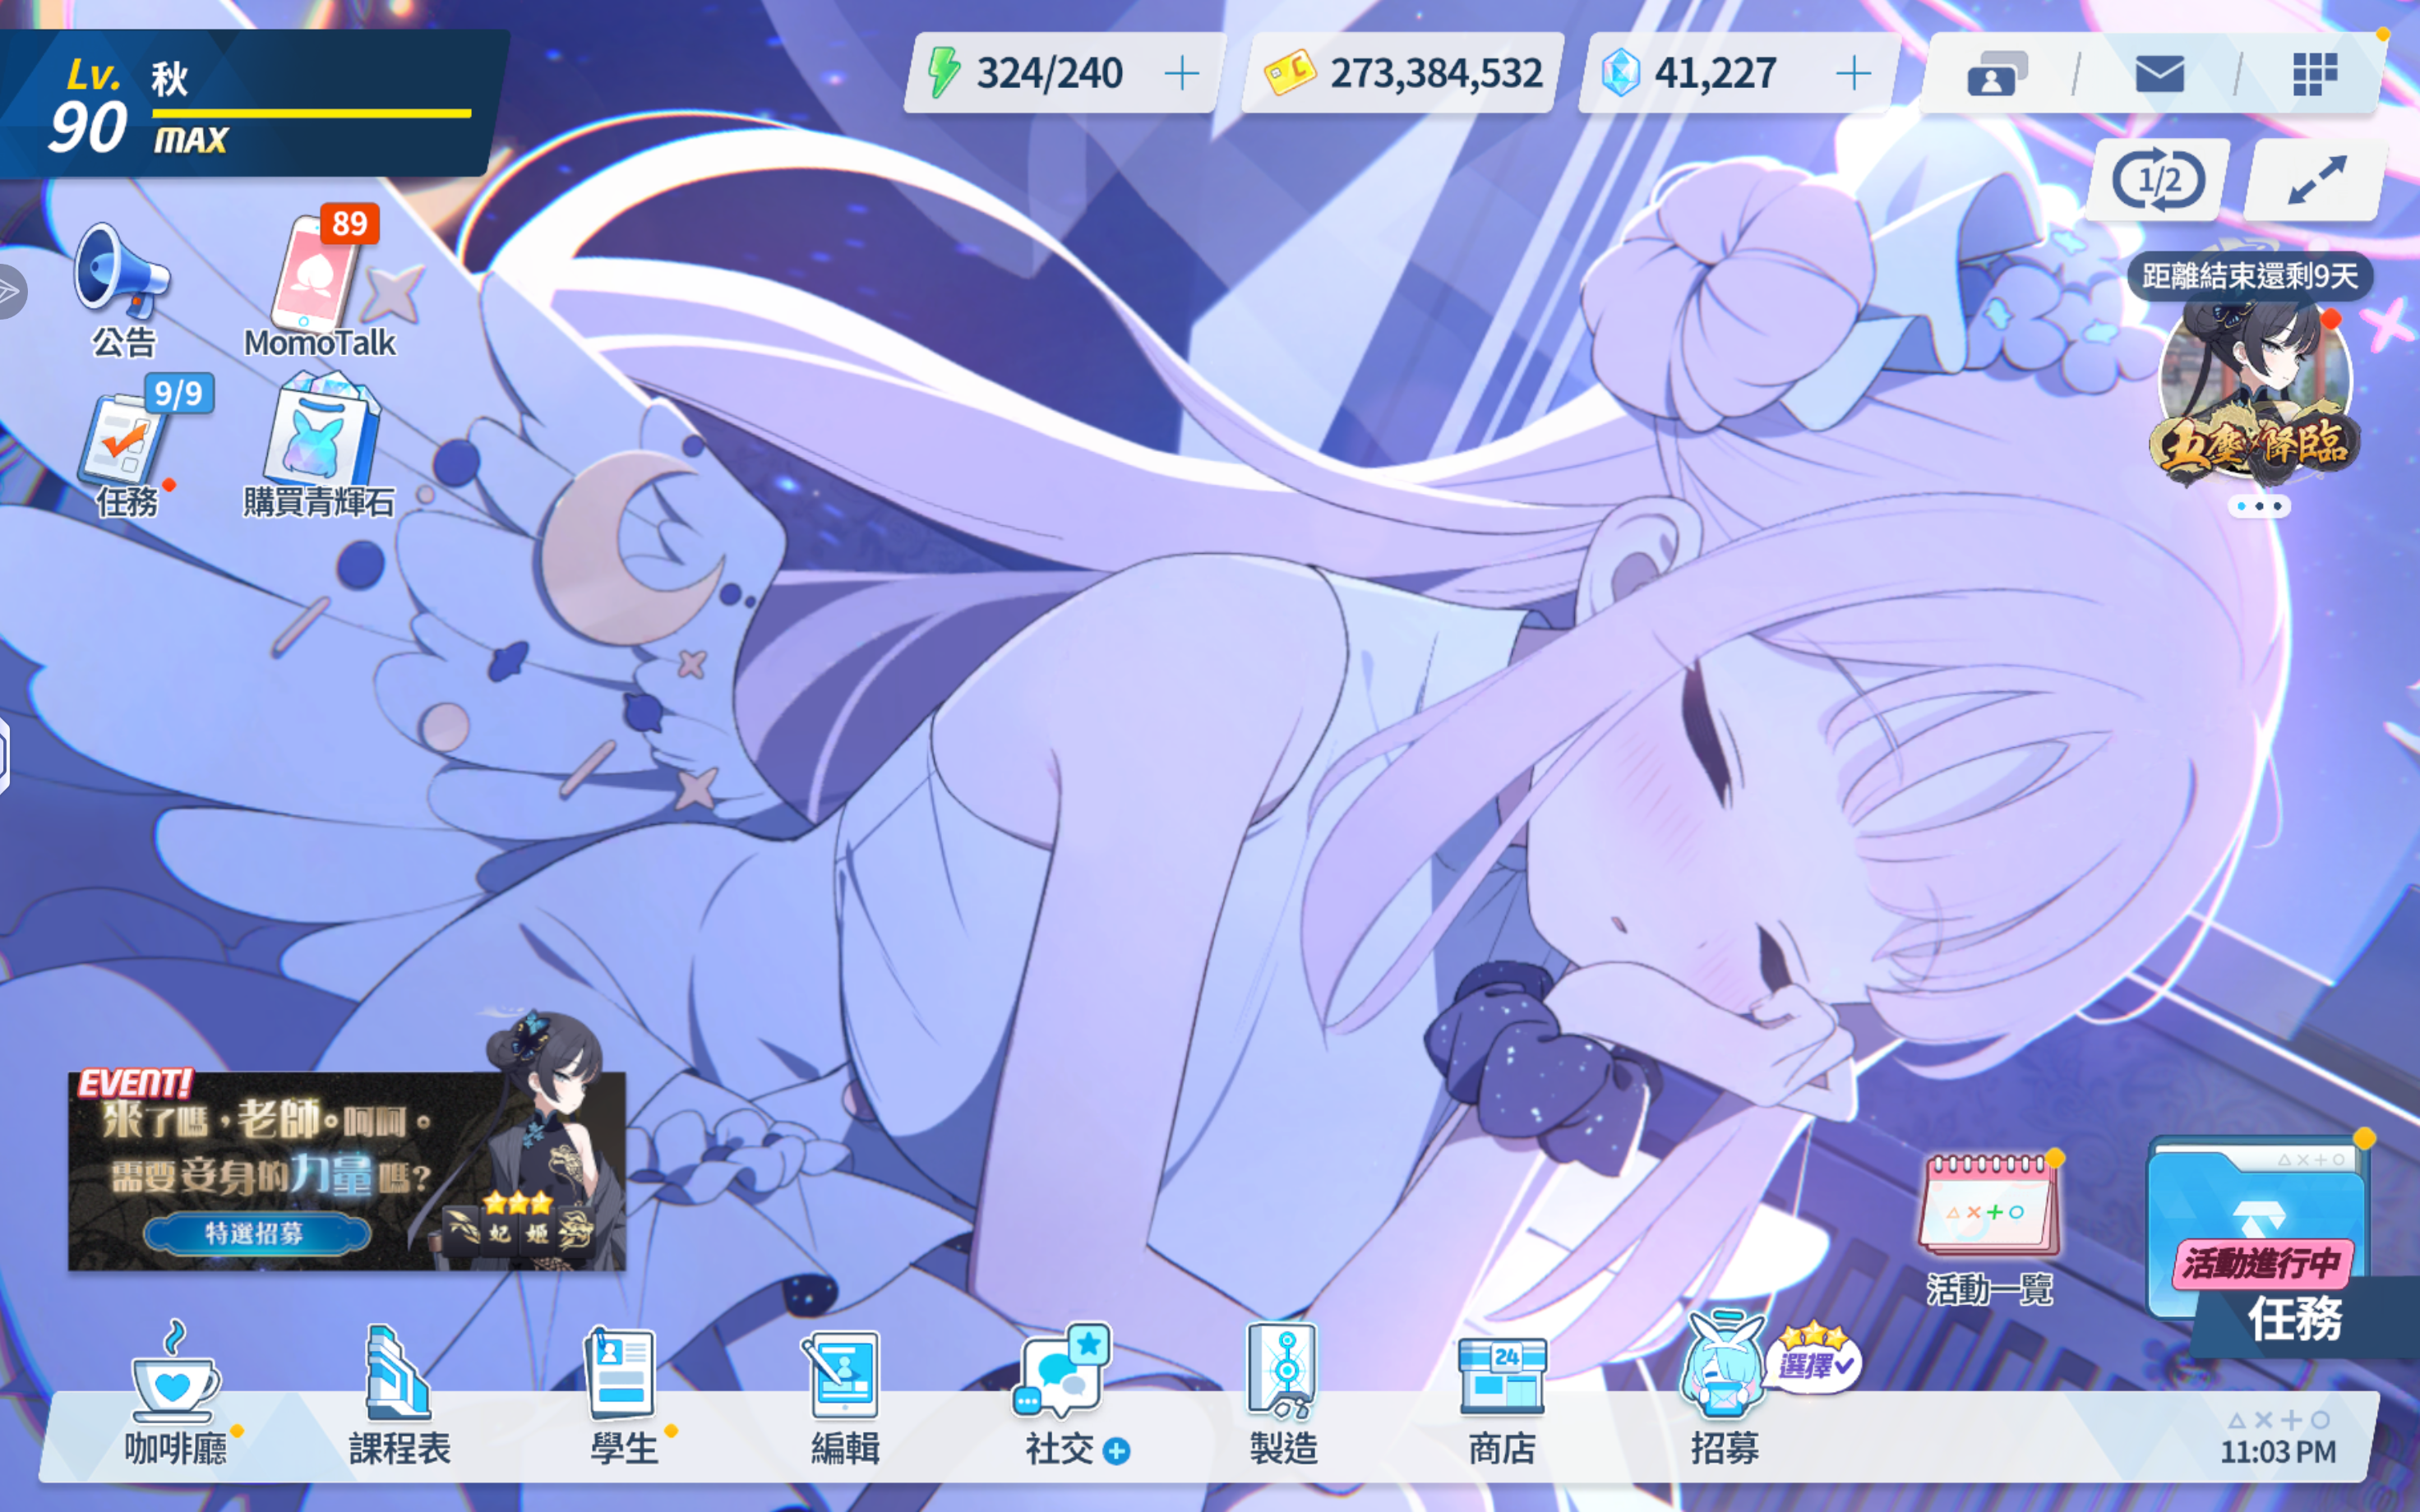Open player profile Lv. 90 panel
The image size is (2420, 1512).
tap(250, 104)
